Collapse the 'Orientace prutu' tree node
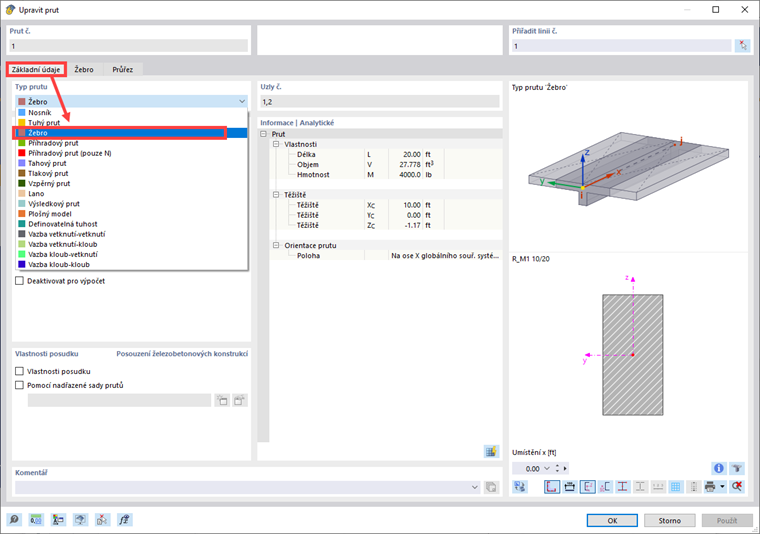 (x=276, y=245)
